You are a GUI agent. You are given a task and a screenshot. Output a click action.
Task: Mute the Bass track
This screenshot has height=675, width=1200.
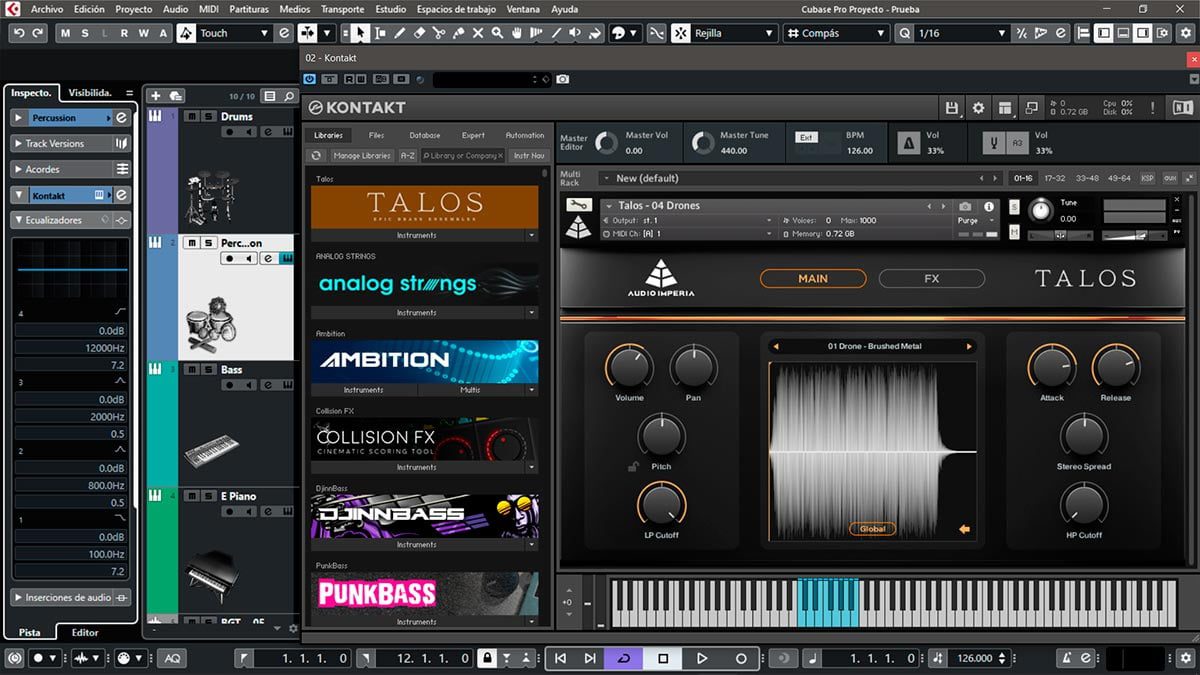pyautogui.click(x=192, y=370)
